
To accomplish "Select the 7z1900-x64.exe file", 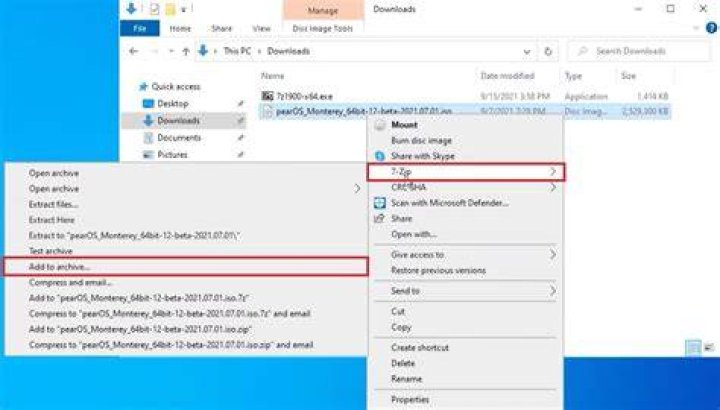I will point(304,96).
